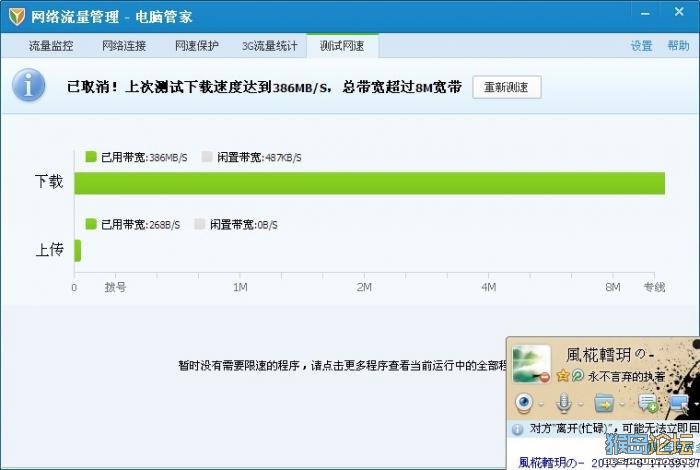
Task: Click green 已用带宽 swatch for download legend
Action: pyautogui.click(x=91, y=157)
